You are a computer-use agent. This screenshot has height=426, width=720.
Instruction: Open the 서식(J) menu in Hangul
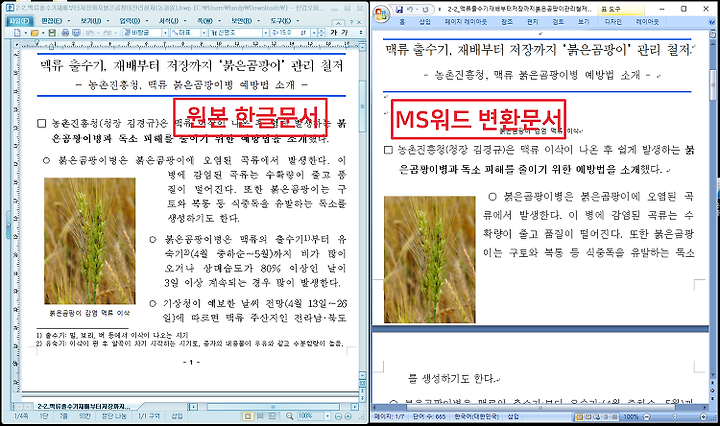point(169,21)
